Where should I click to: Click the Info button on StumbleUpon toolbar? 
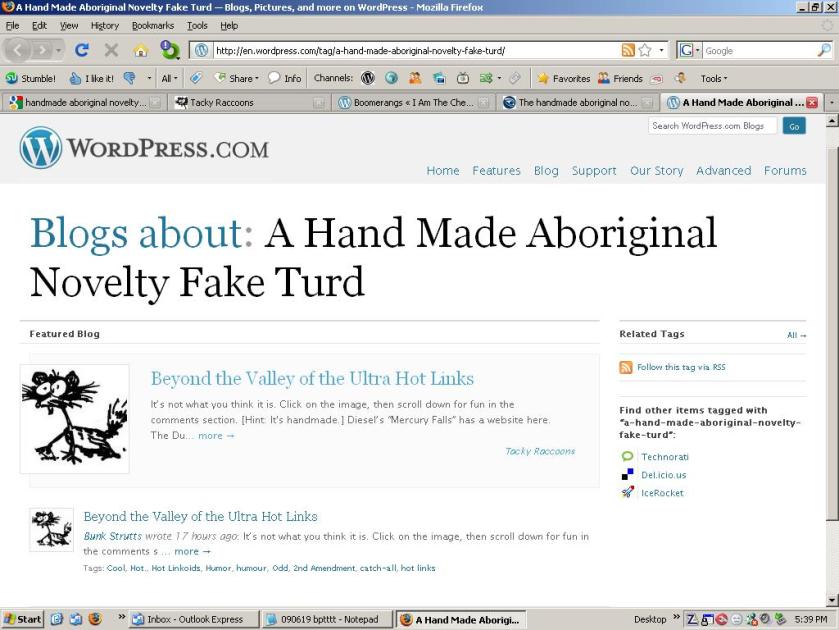[x=287, y=77]
